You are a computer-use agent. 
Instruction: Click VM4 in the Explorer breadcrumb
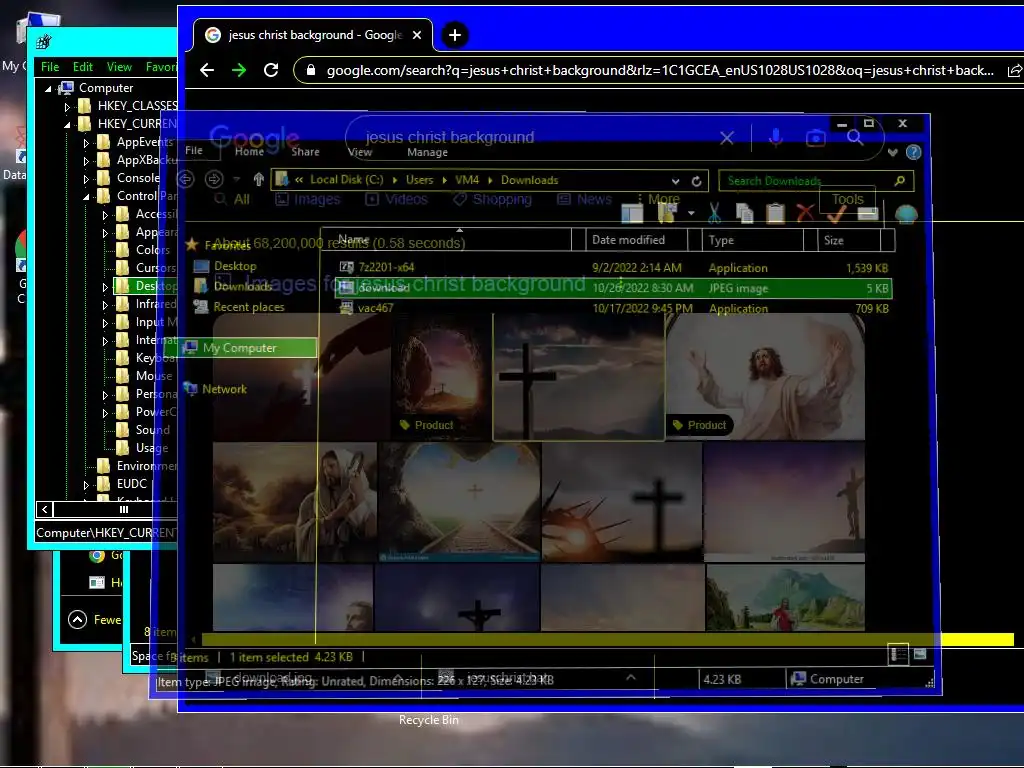tap(467, 180)
